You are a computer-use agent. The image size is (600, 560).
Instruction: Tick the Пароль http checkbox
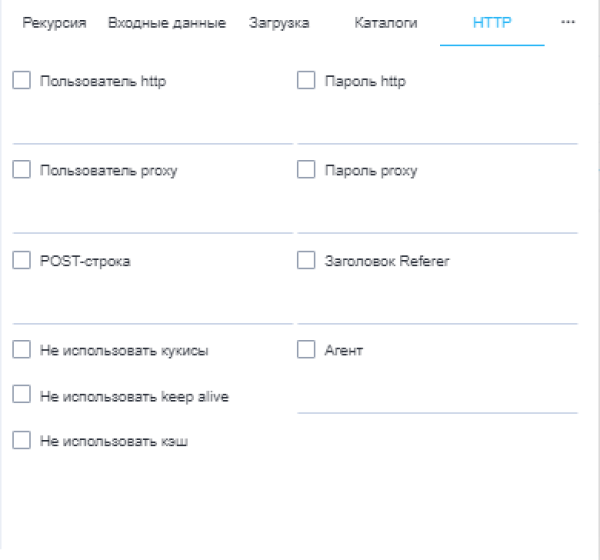click(306, 80)
